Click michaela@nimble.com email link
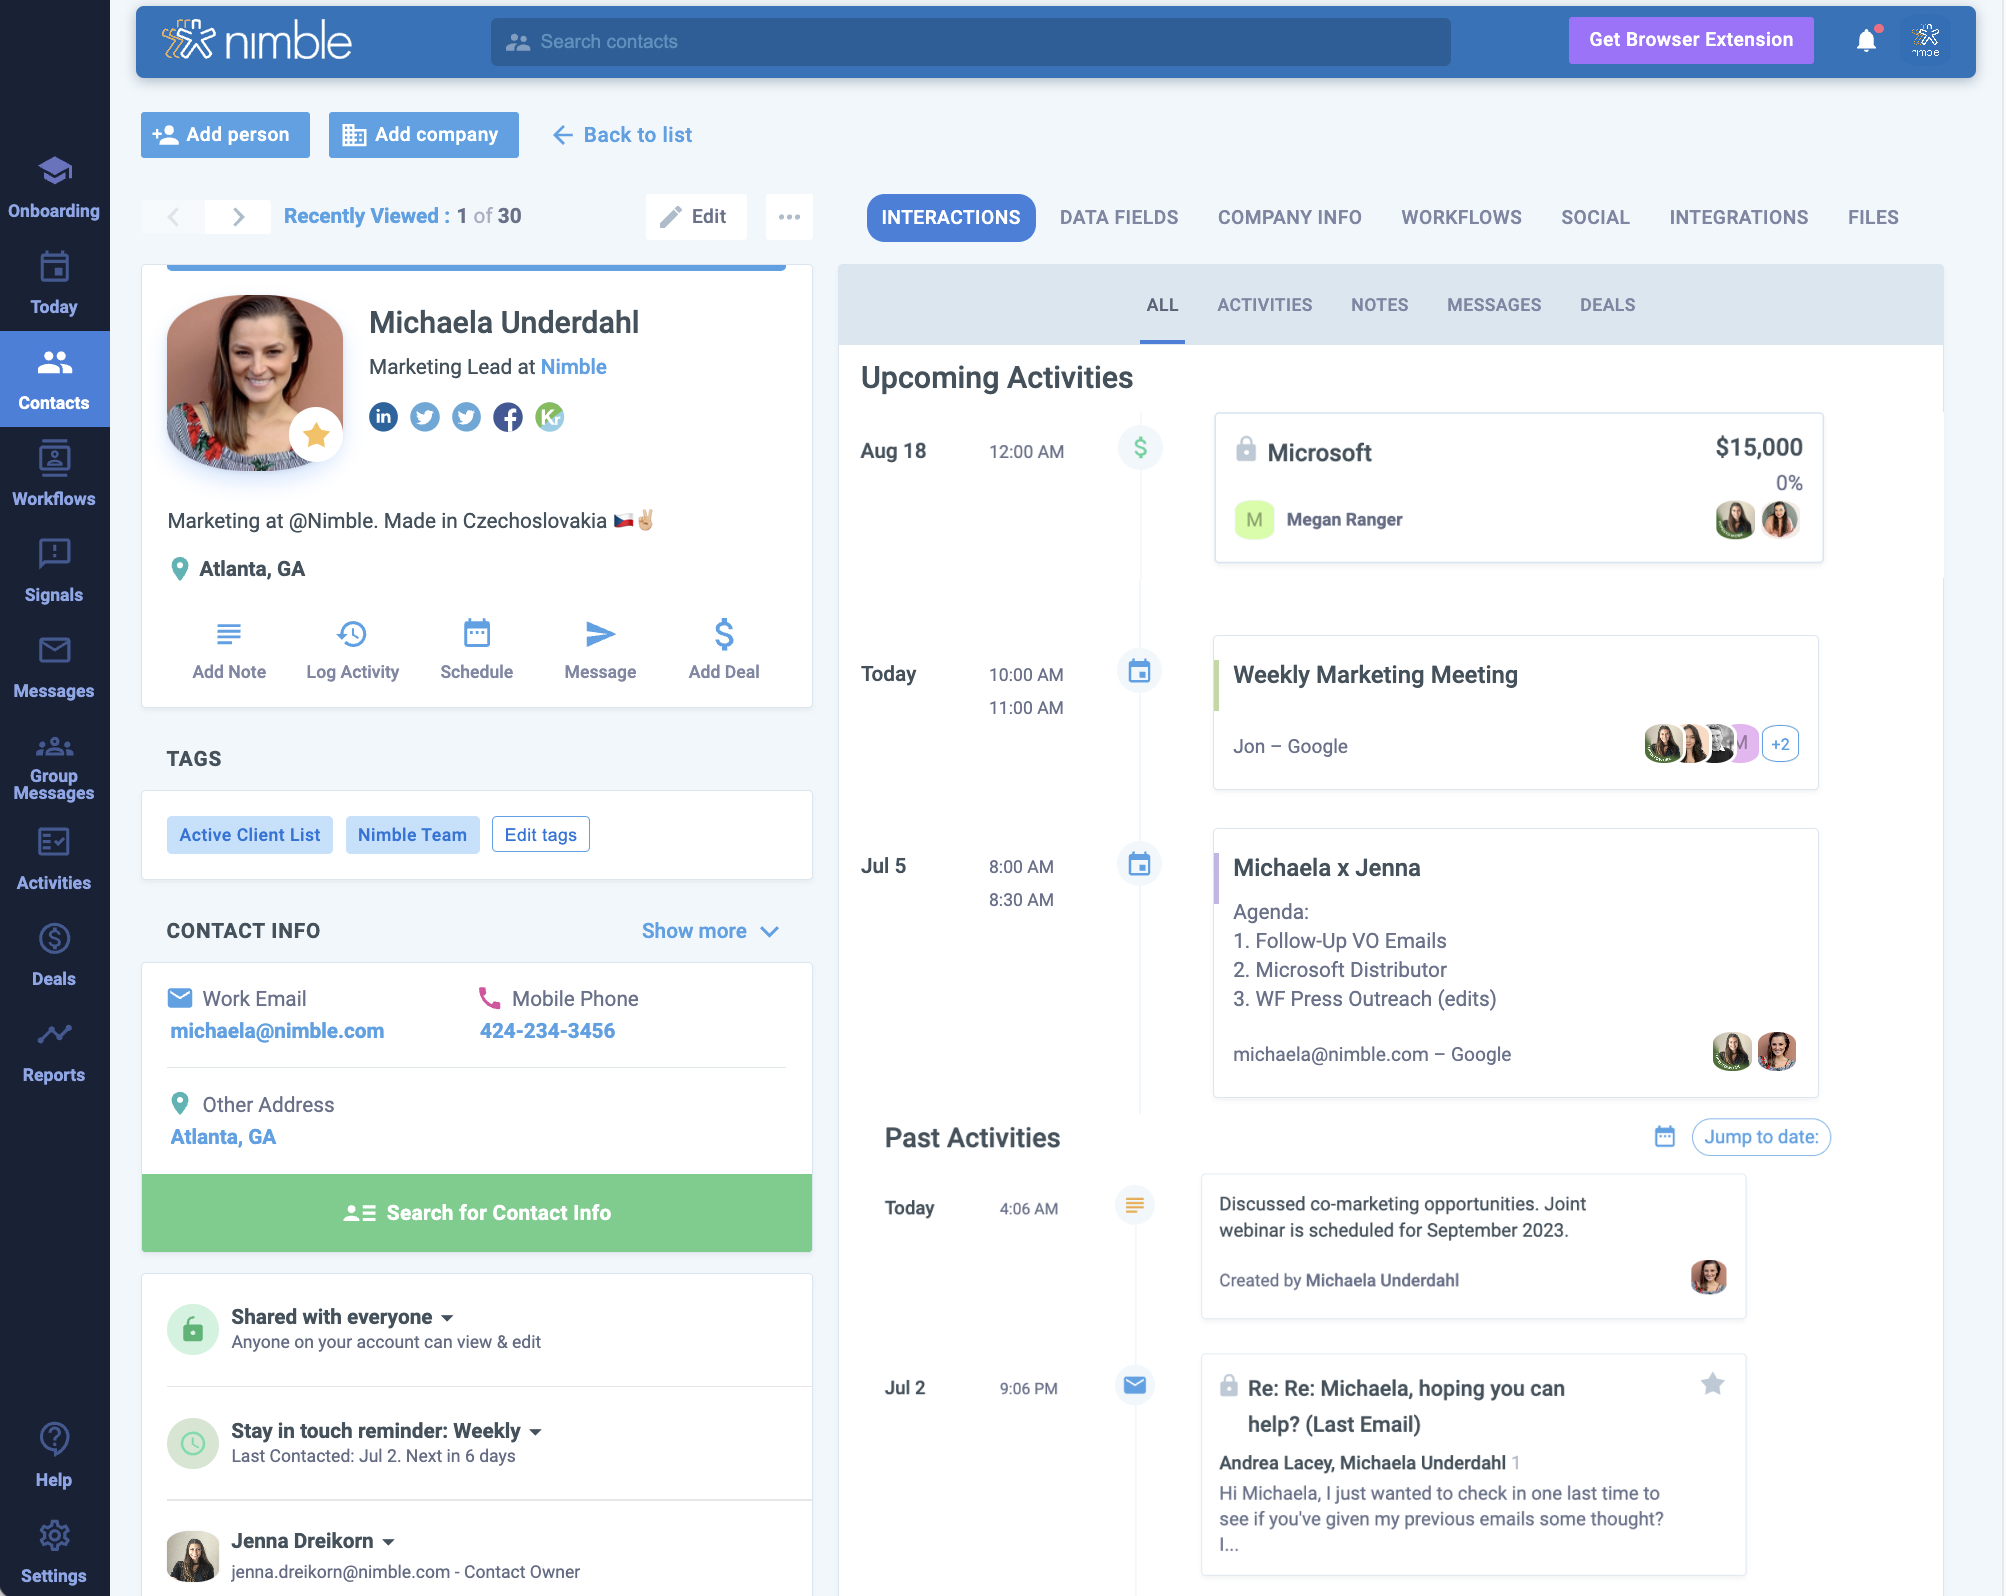 [277, 1031]
